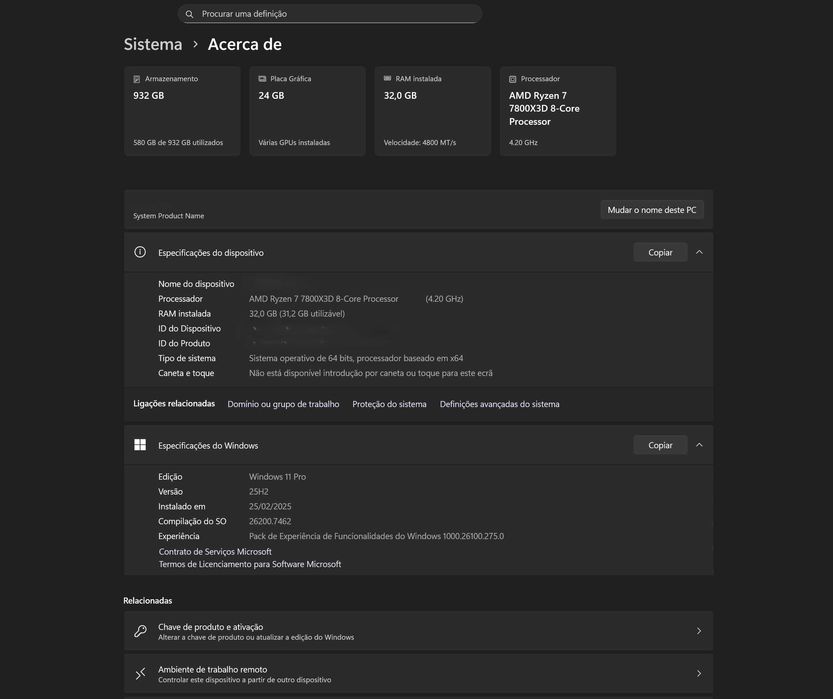The height and width of the screenshot is (699, 833).
Task: Click the search magnifier icon
Action: coord(189,14)
